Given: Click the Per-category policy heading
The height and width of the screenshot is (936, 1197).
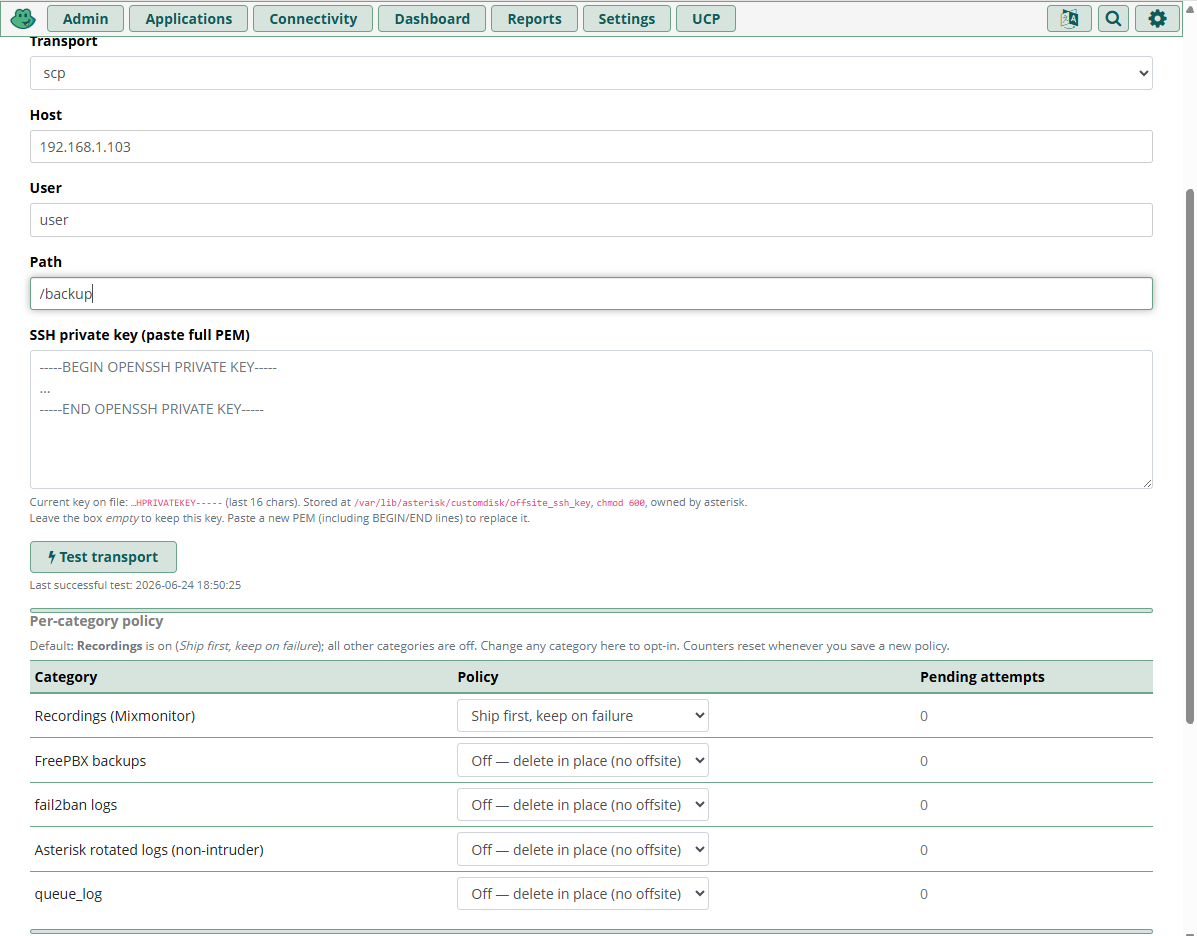Looking at the screenshot, I should (96, 621).
